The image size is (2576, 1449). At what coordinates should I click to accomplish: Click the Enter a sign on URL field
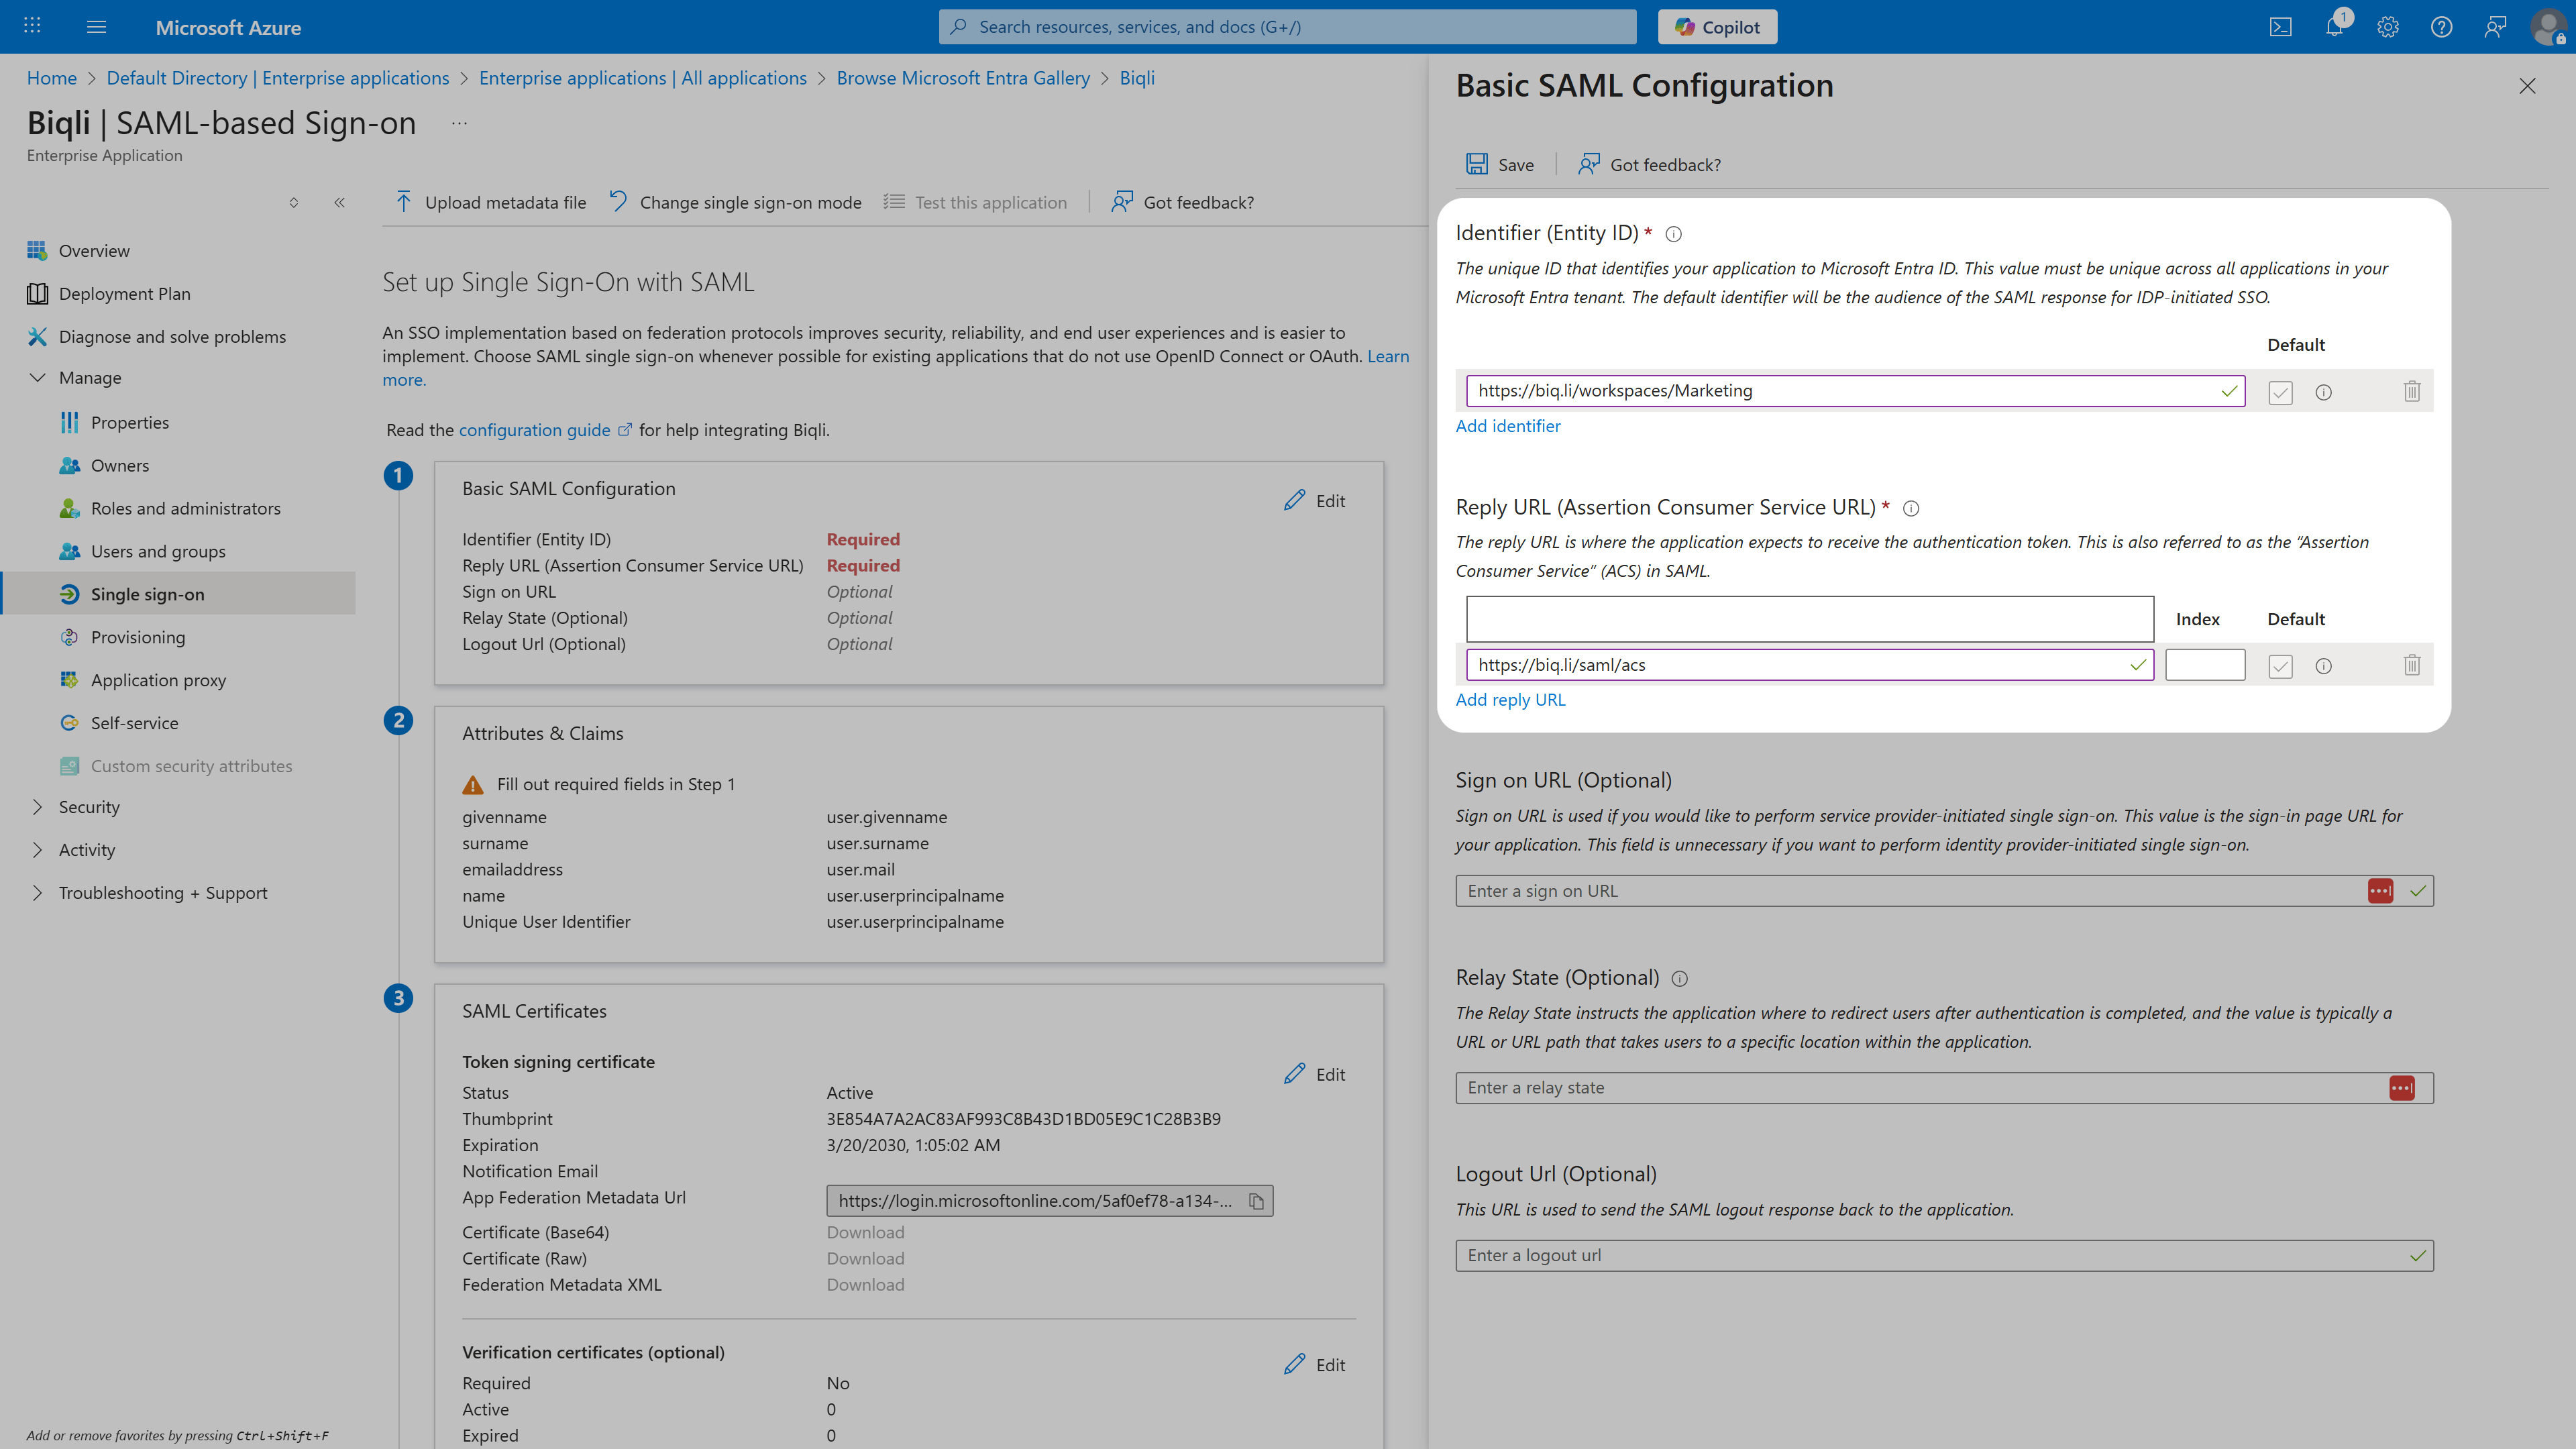click(x=1944, y=891)
